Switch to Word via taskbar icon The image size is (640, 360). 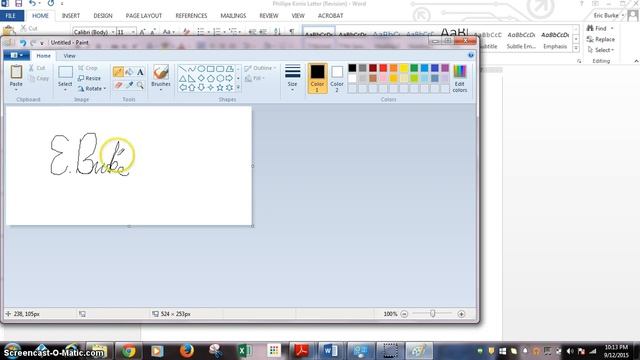(x=331, y=351)
